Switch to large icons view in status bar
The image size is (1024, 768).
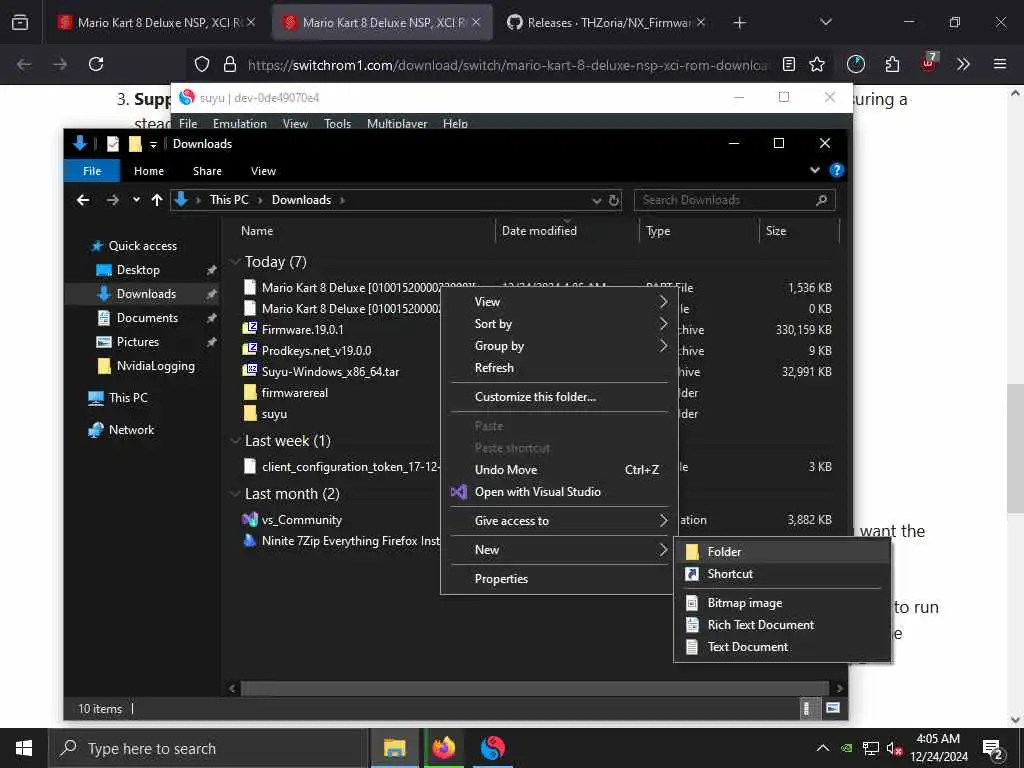coord(833,708)
